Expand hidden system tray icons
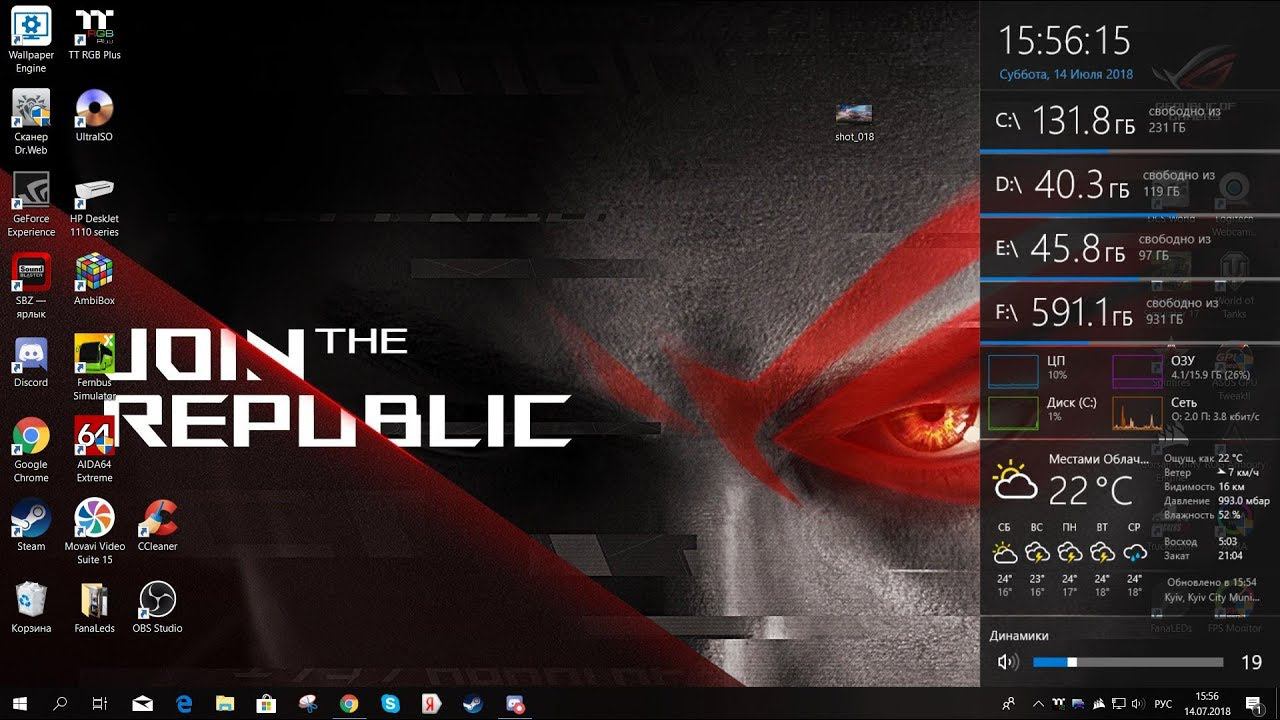Image resolution: width=1280 pixels, height=720 pixels. (1037, 703)
